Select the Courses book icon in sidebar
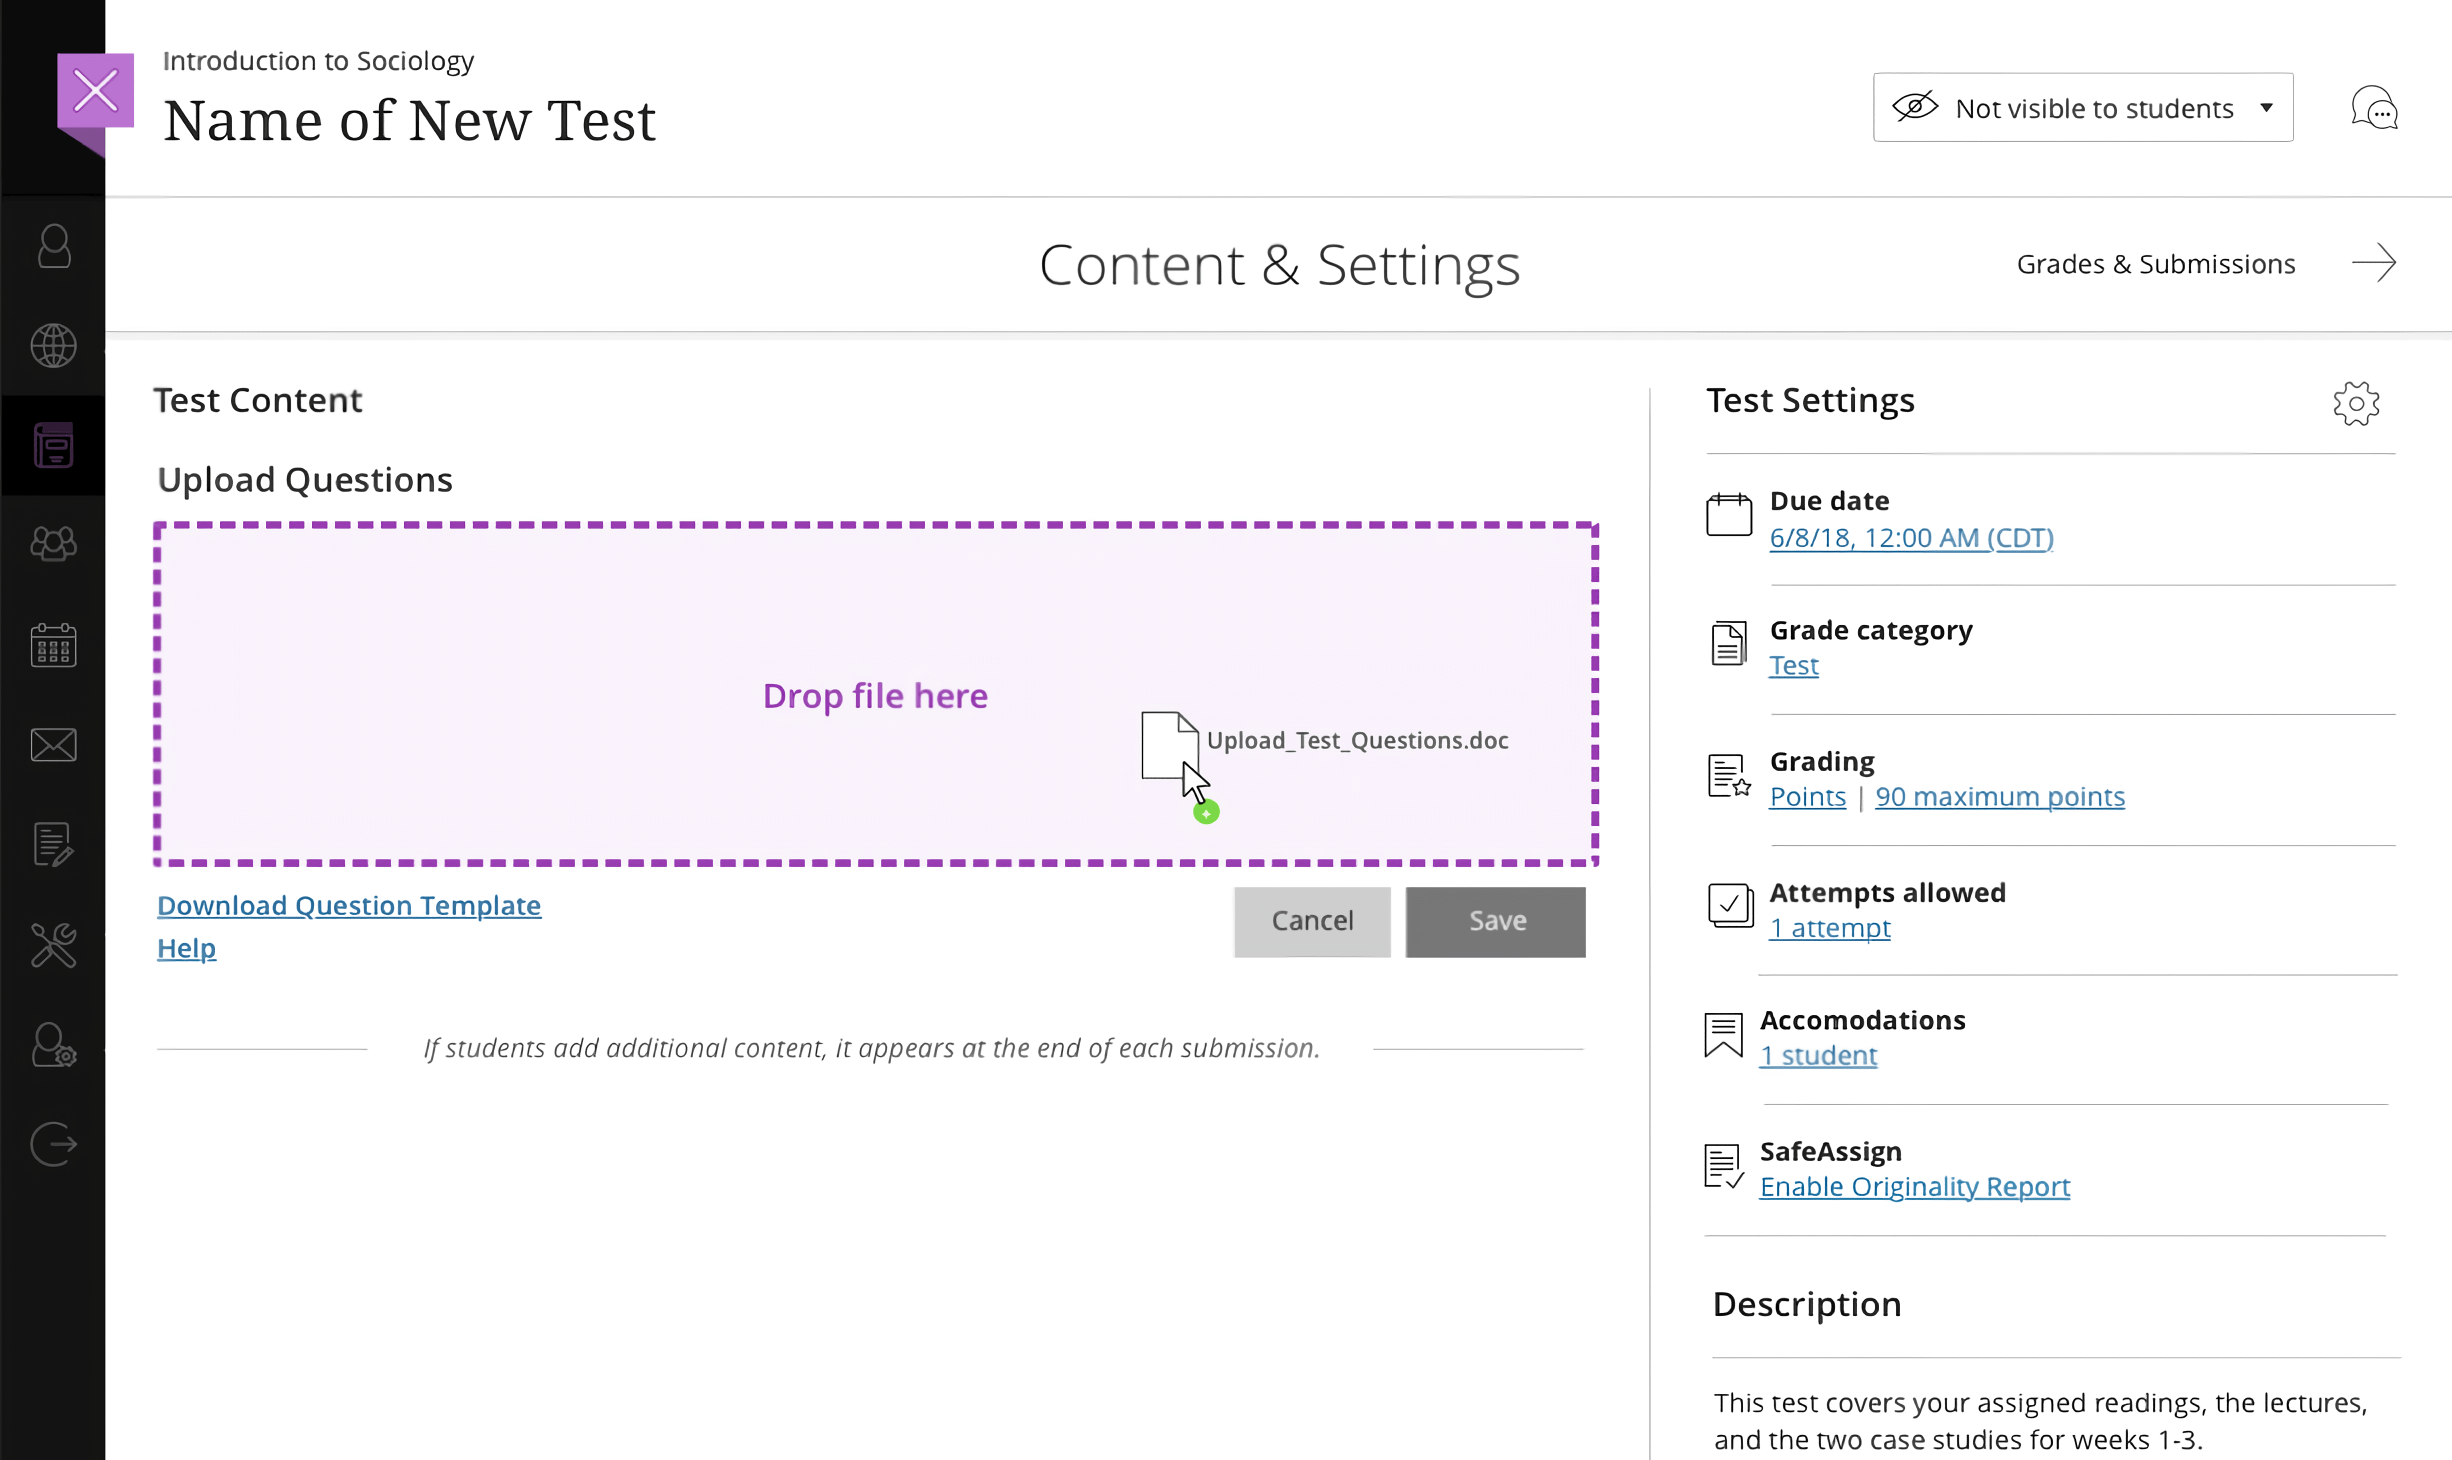 point(53,445)
